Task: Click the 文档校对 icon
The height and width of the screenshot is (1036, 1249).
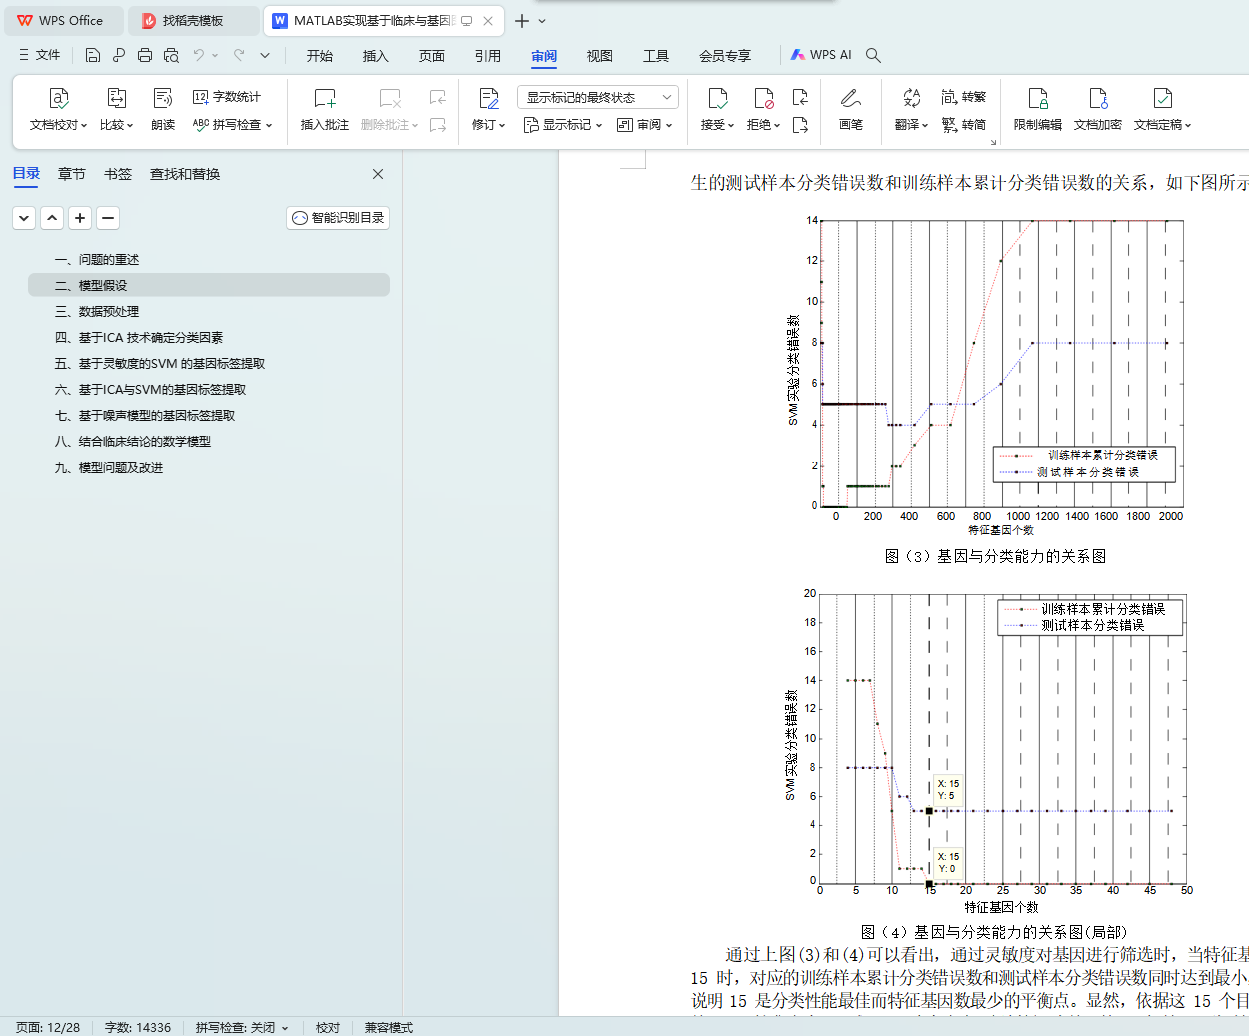Action: 59,98
